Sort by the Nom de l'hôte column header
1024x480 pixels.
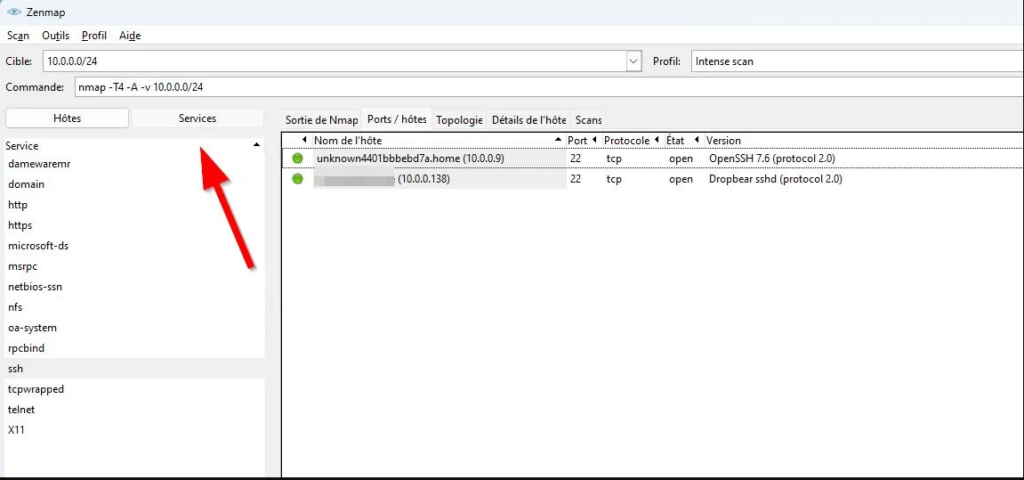click(x=438, y=140)
